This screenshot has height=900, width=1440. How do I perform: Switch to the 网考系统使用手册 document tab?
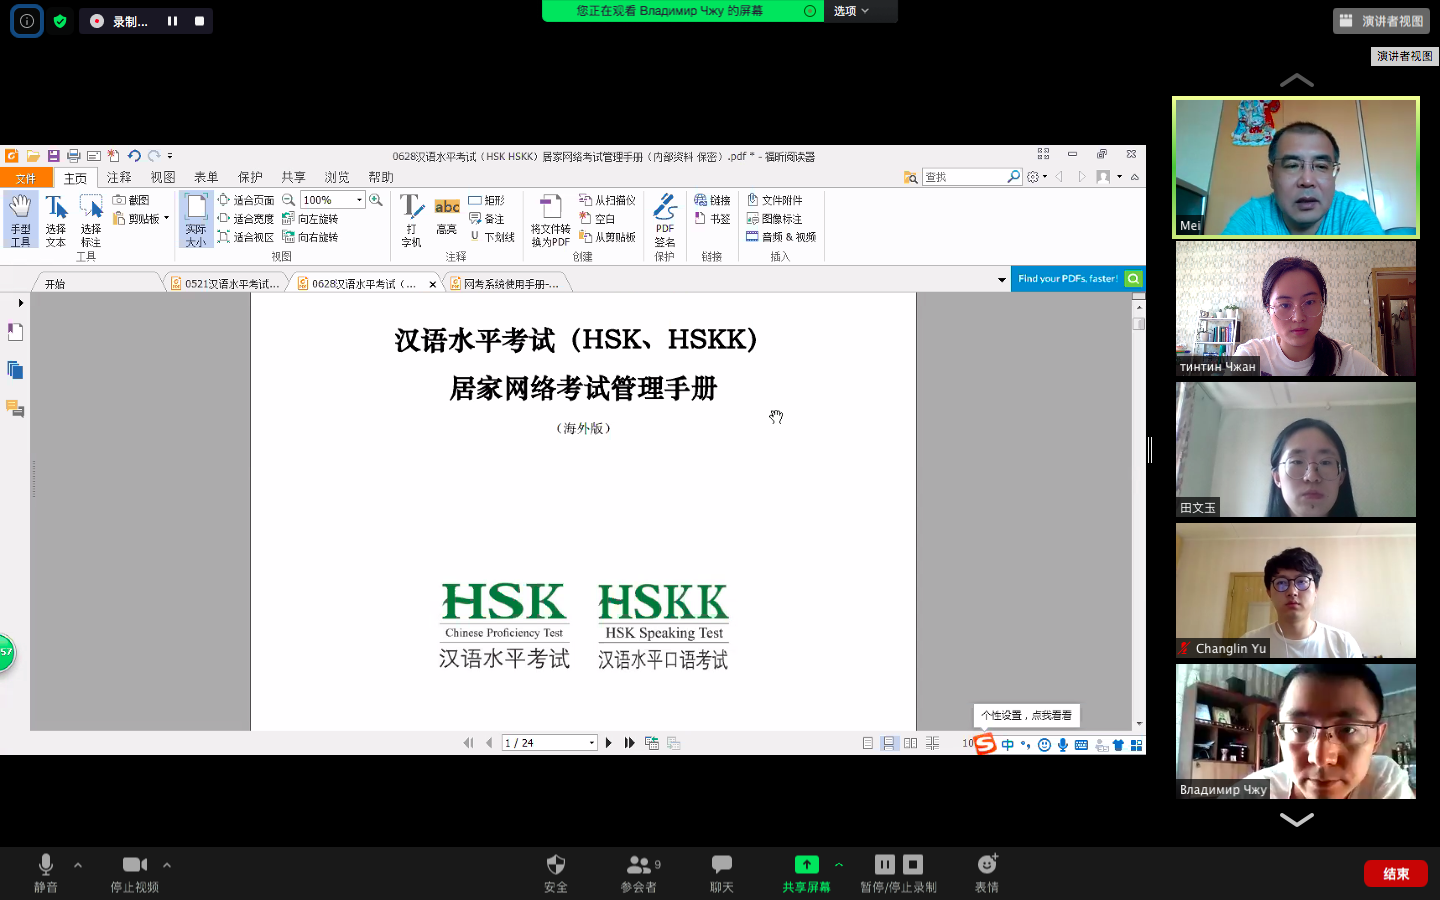(x=507, y=284)
